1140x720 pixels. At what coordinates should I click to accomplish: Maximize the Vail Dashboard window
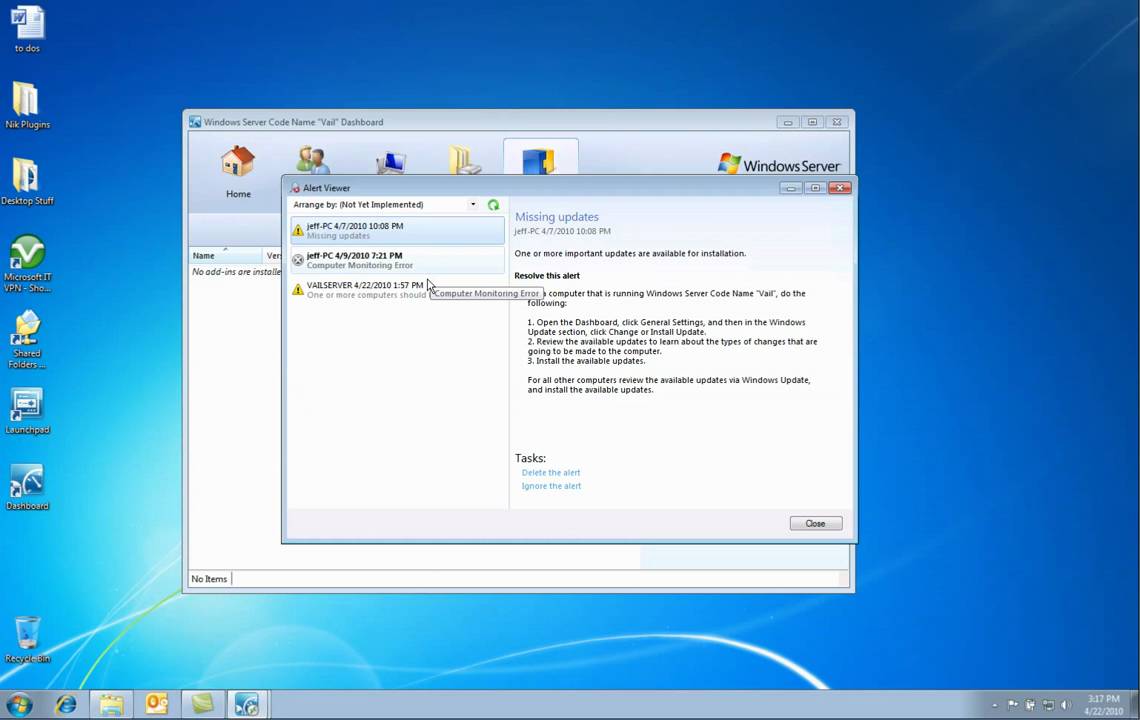(812, 122)
